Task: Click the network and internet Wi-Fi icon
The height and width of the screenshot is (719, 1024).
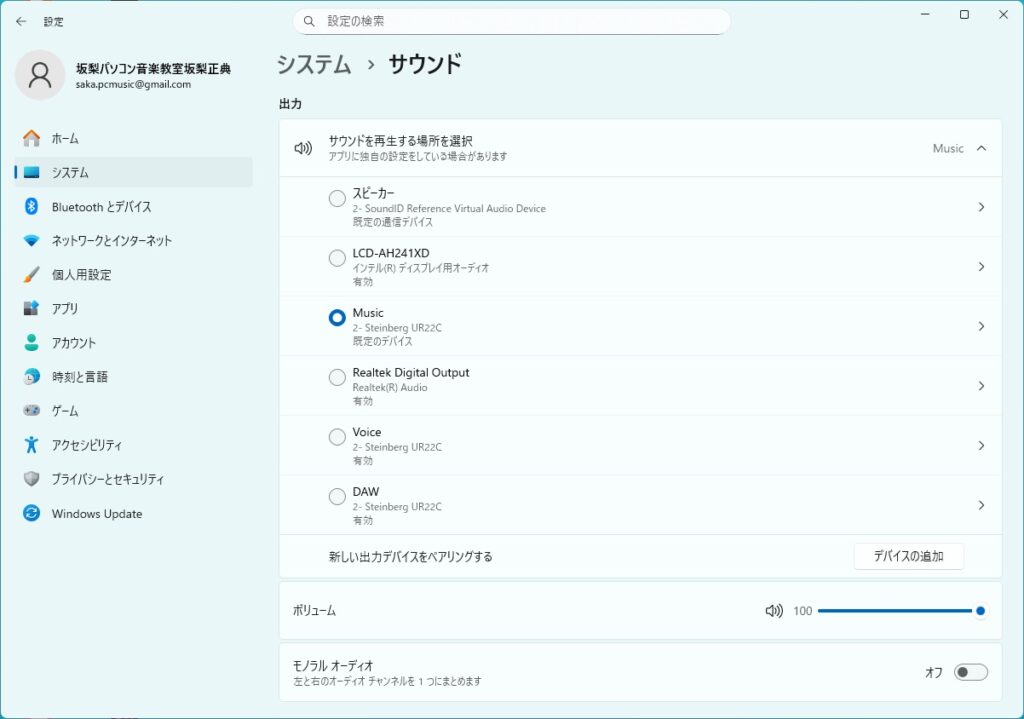Action: click(x=32, y=241)
